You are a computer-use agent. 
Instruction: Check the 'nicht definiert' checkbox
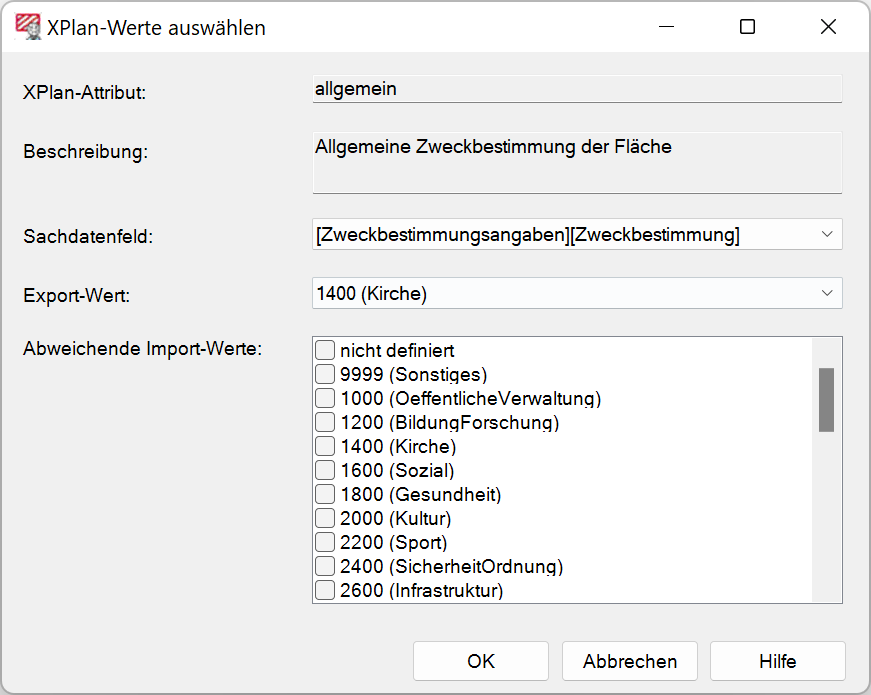325,351
